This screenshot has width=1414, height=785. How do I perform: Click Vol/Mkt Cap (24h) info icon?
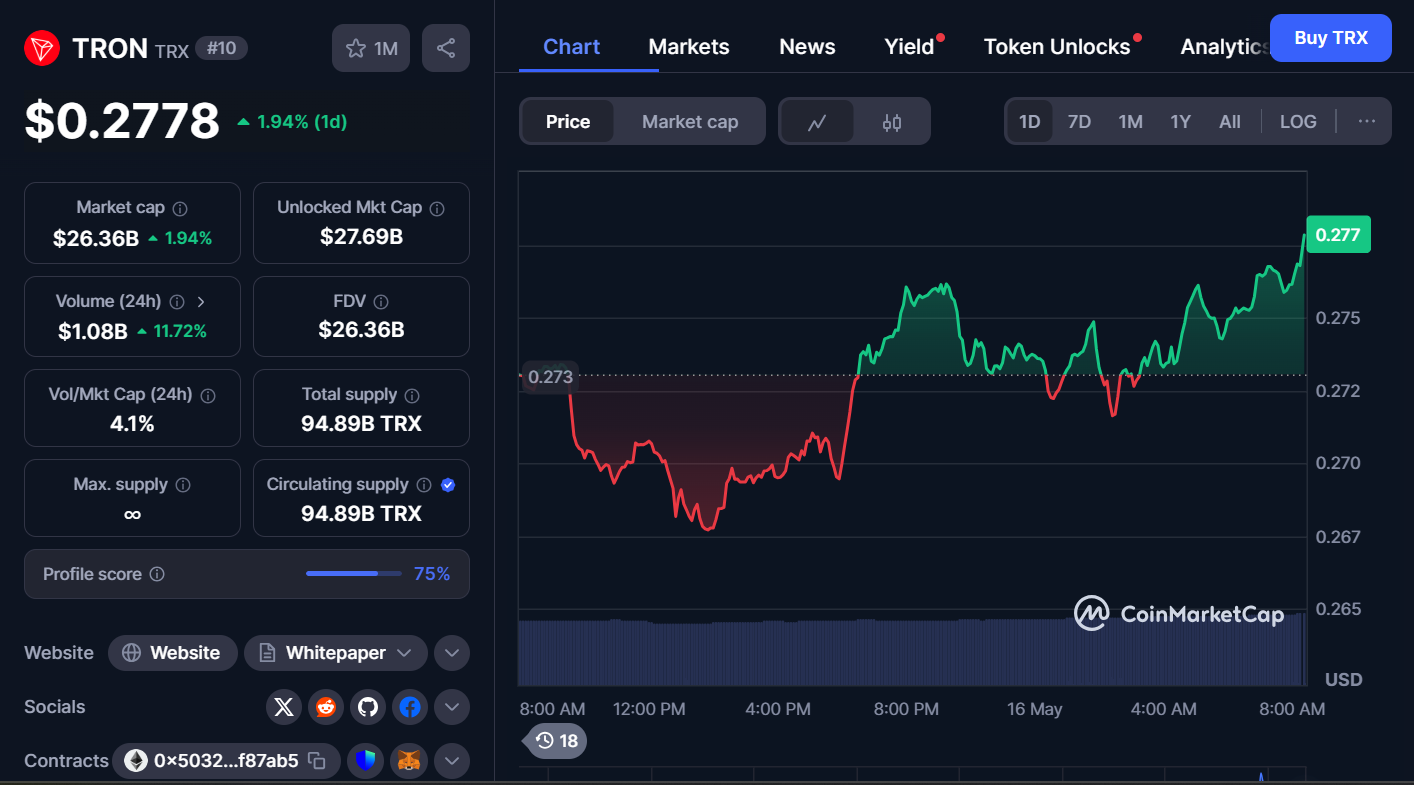[x=208, y=395]
